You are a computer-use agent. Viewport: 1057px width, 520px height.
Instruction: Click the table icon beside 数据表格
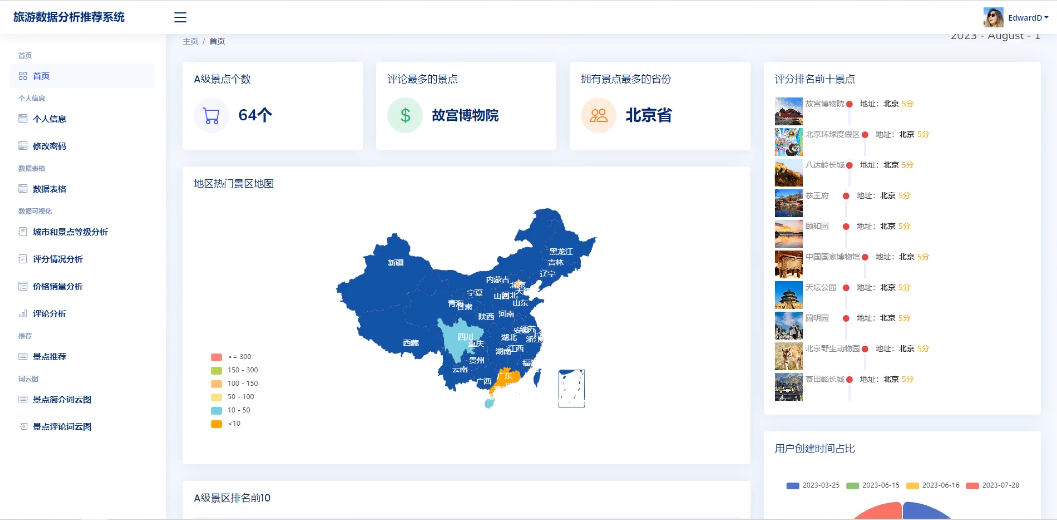tap(23, 189)
